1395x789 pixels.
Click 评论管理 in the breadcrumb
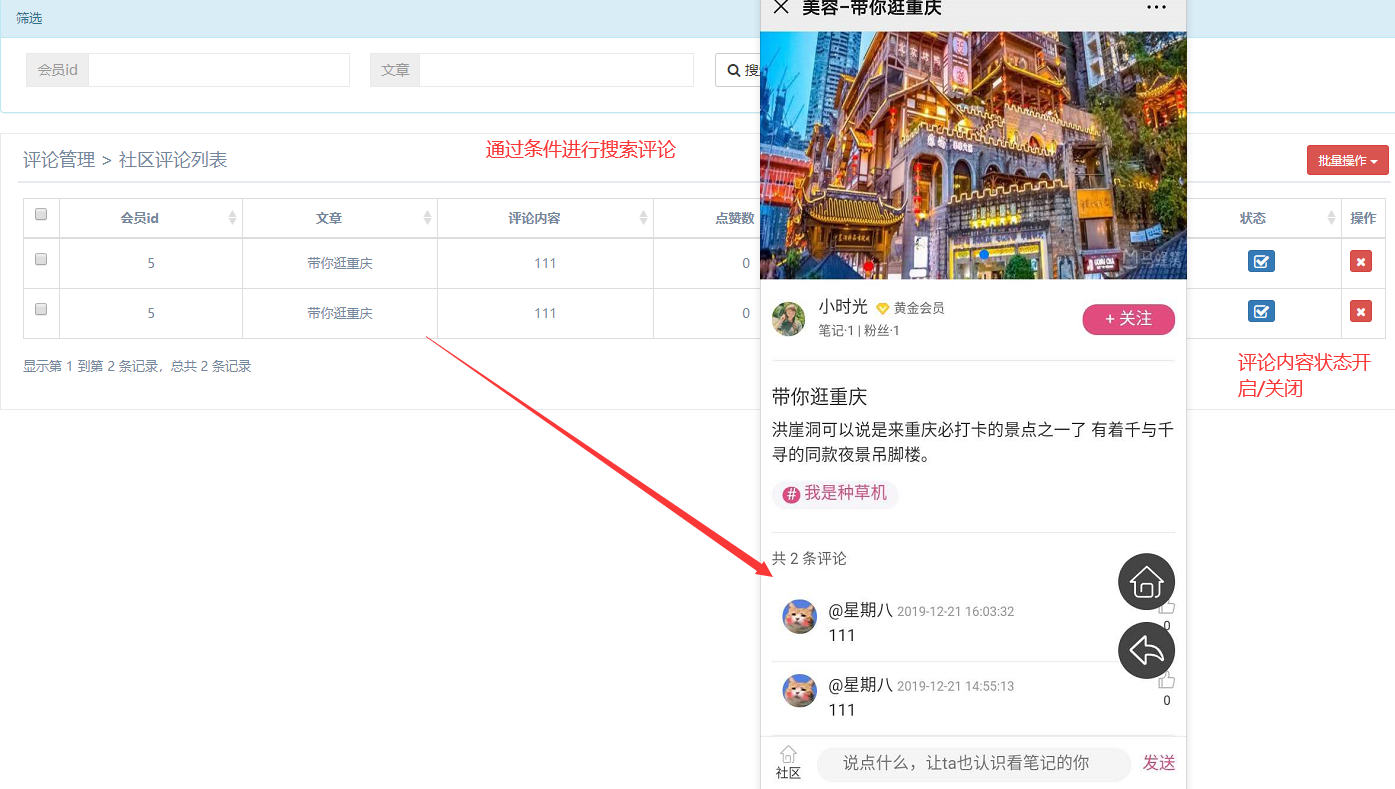tap(59, 160)
